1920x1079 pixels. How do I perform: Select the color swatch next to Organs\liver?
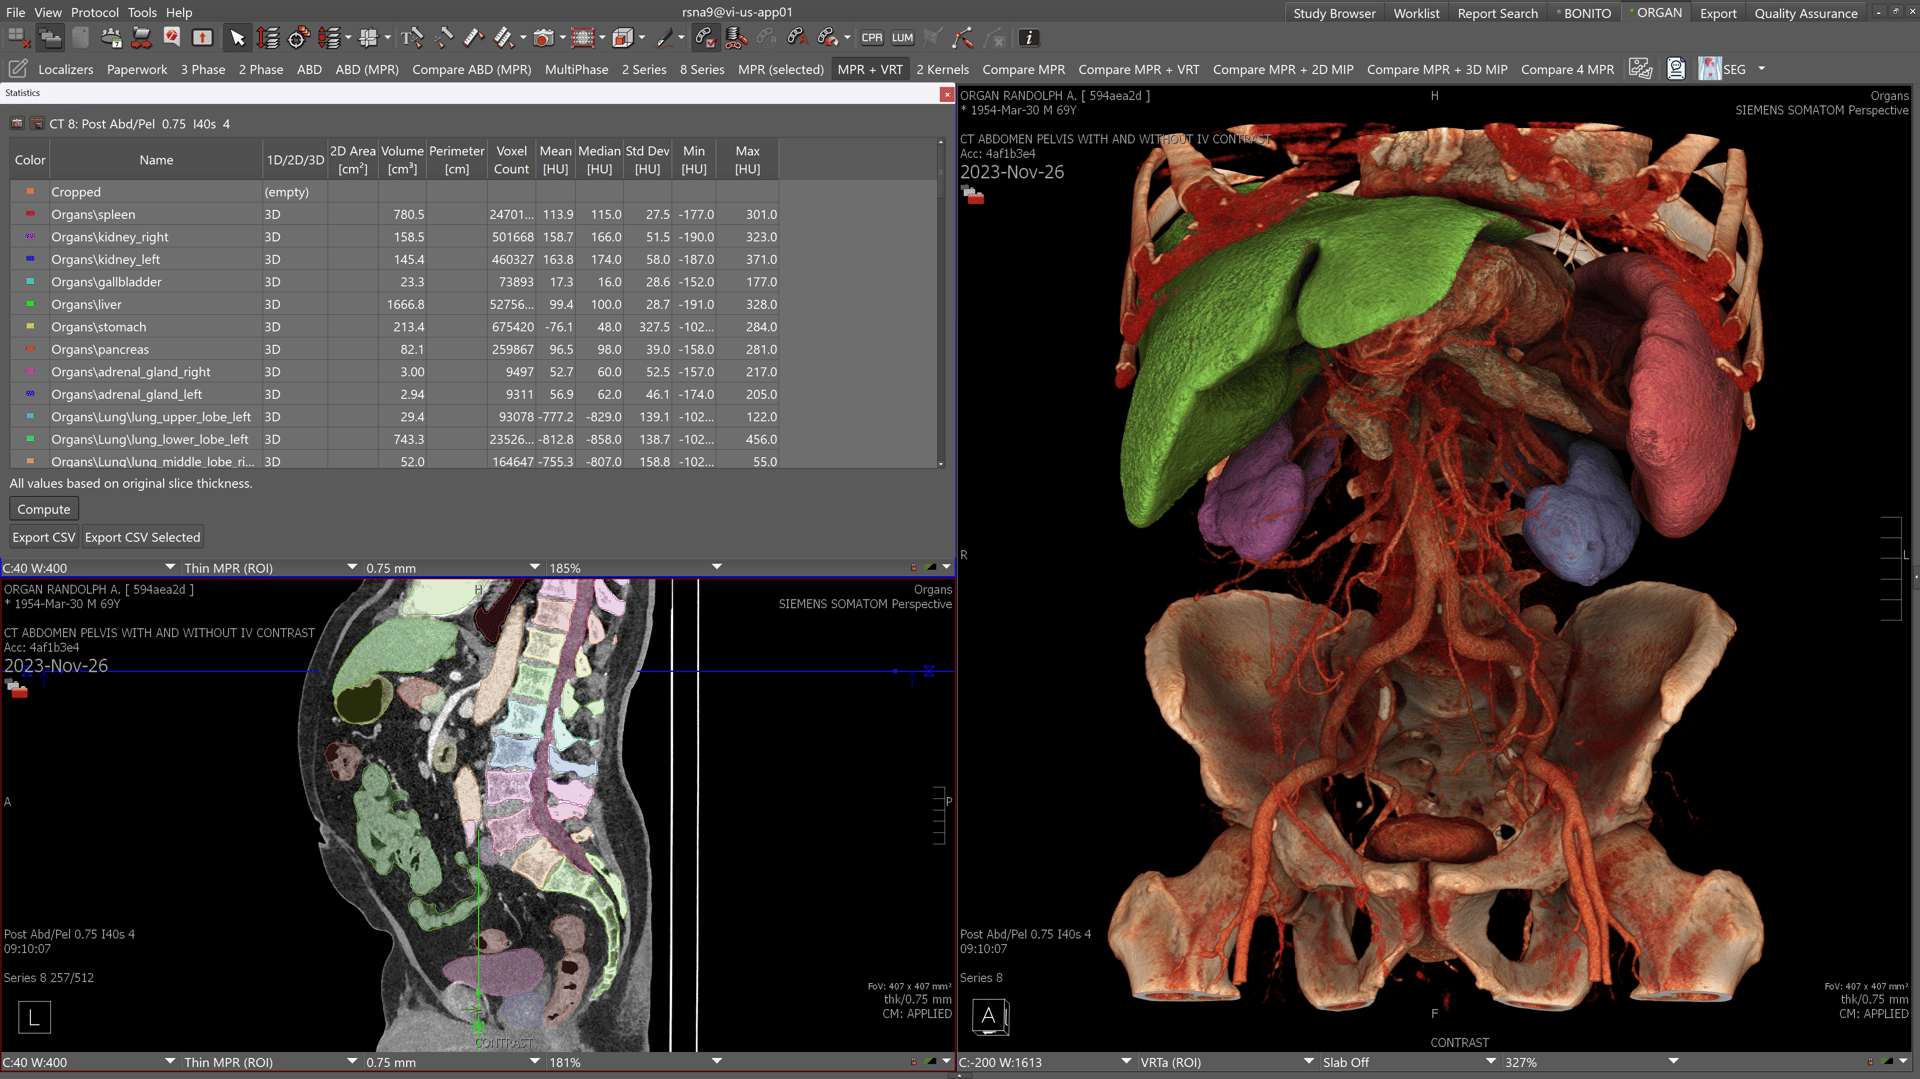tap(29, 304)
